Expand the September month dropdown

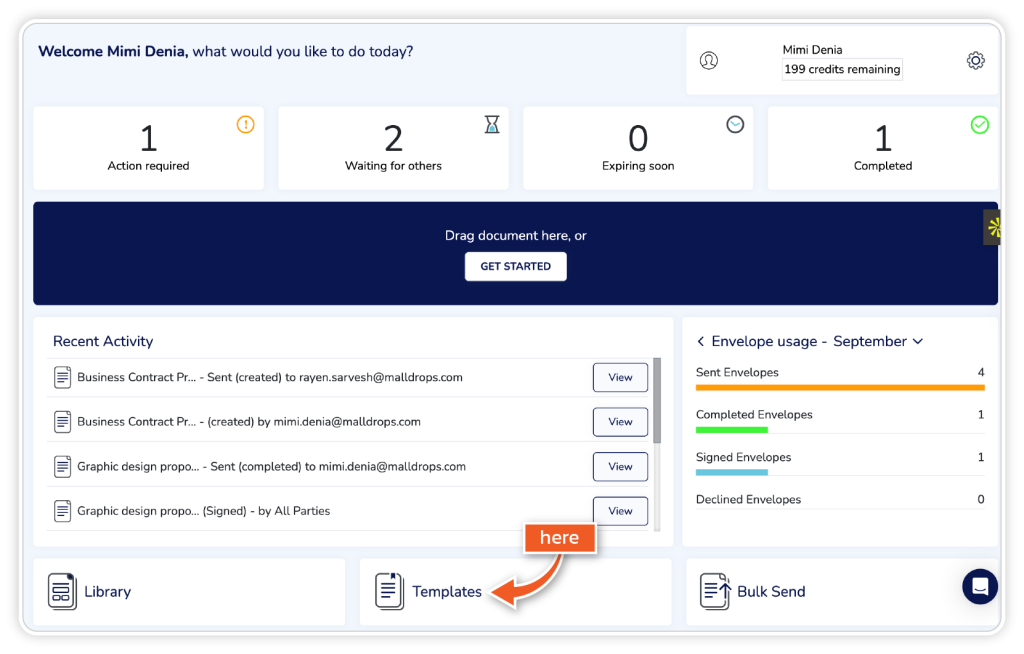pos(918,341)
